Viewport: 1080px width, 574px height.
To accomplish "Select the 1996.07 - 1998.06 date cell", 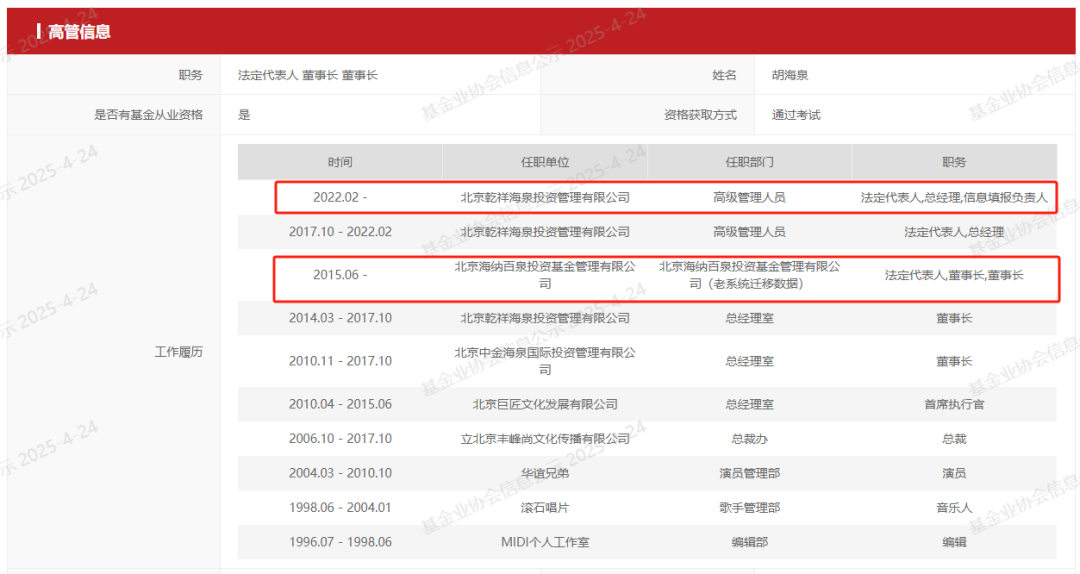I will 340,542.
